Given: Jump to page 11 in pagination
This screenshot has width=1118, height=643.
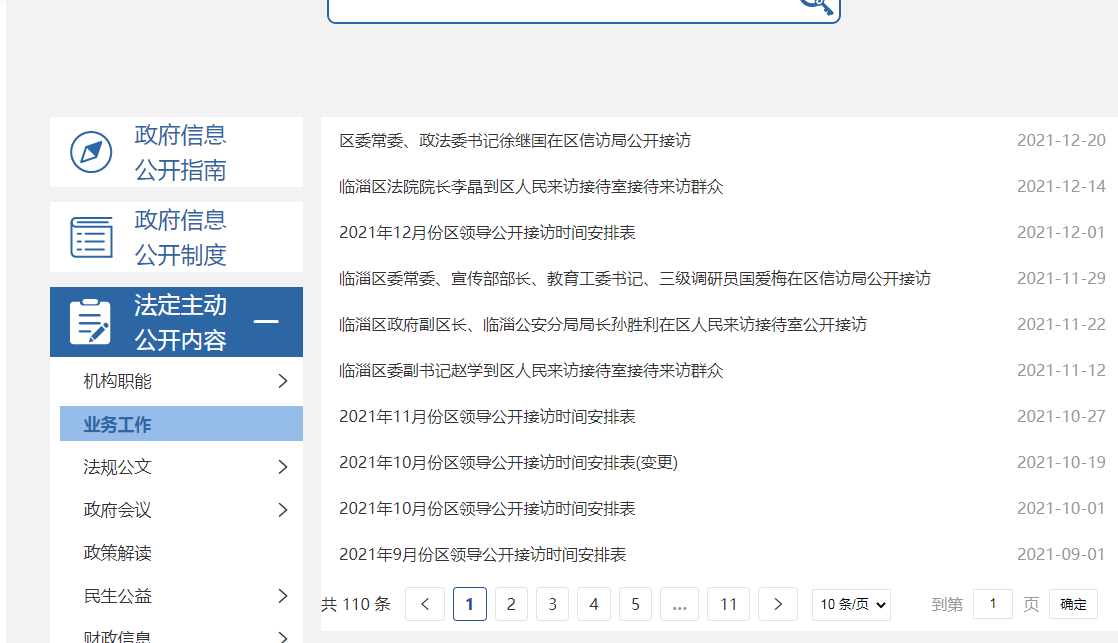Looking at the screenshot, I should click(728, 604).
